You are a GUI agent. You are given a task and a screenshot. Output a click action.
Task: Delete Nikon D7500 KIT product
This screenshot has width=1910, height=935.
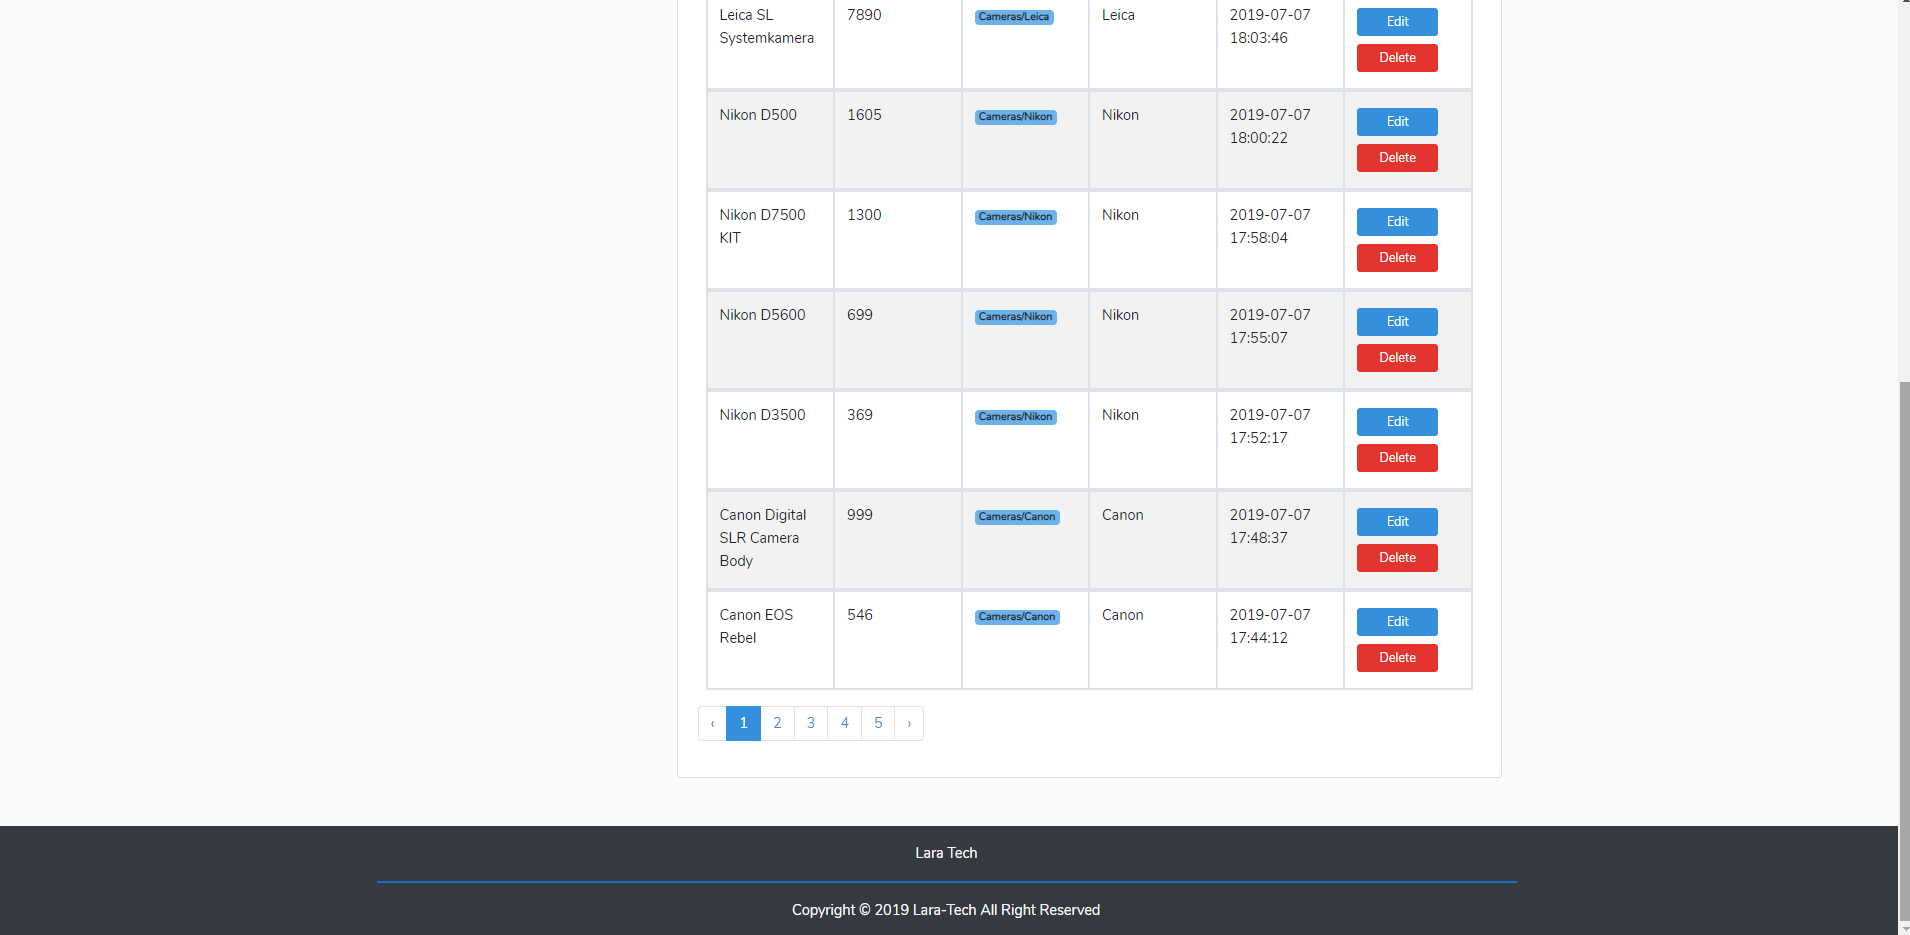coord(1397,258)
